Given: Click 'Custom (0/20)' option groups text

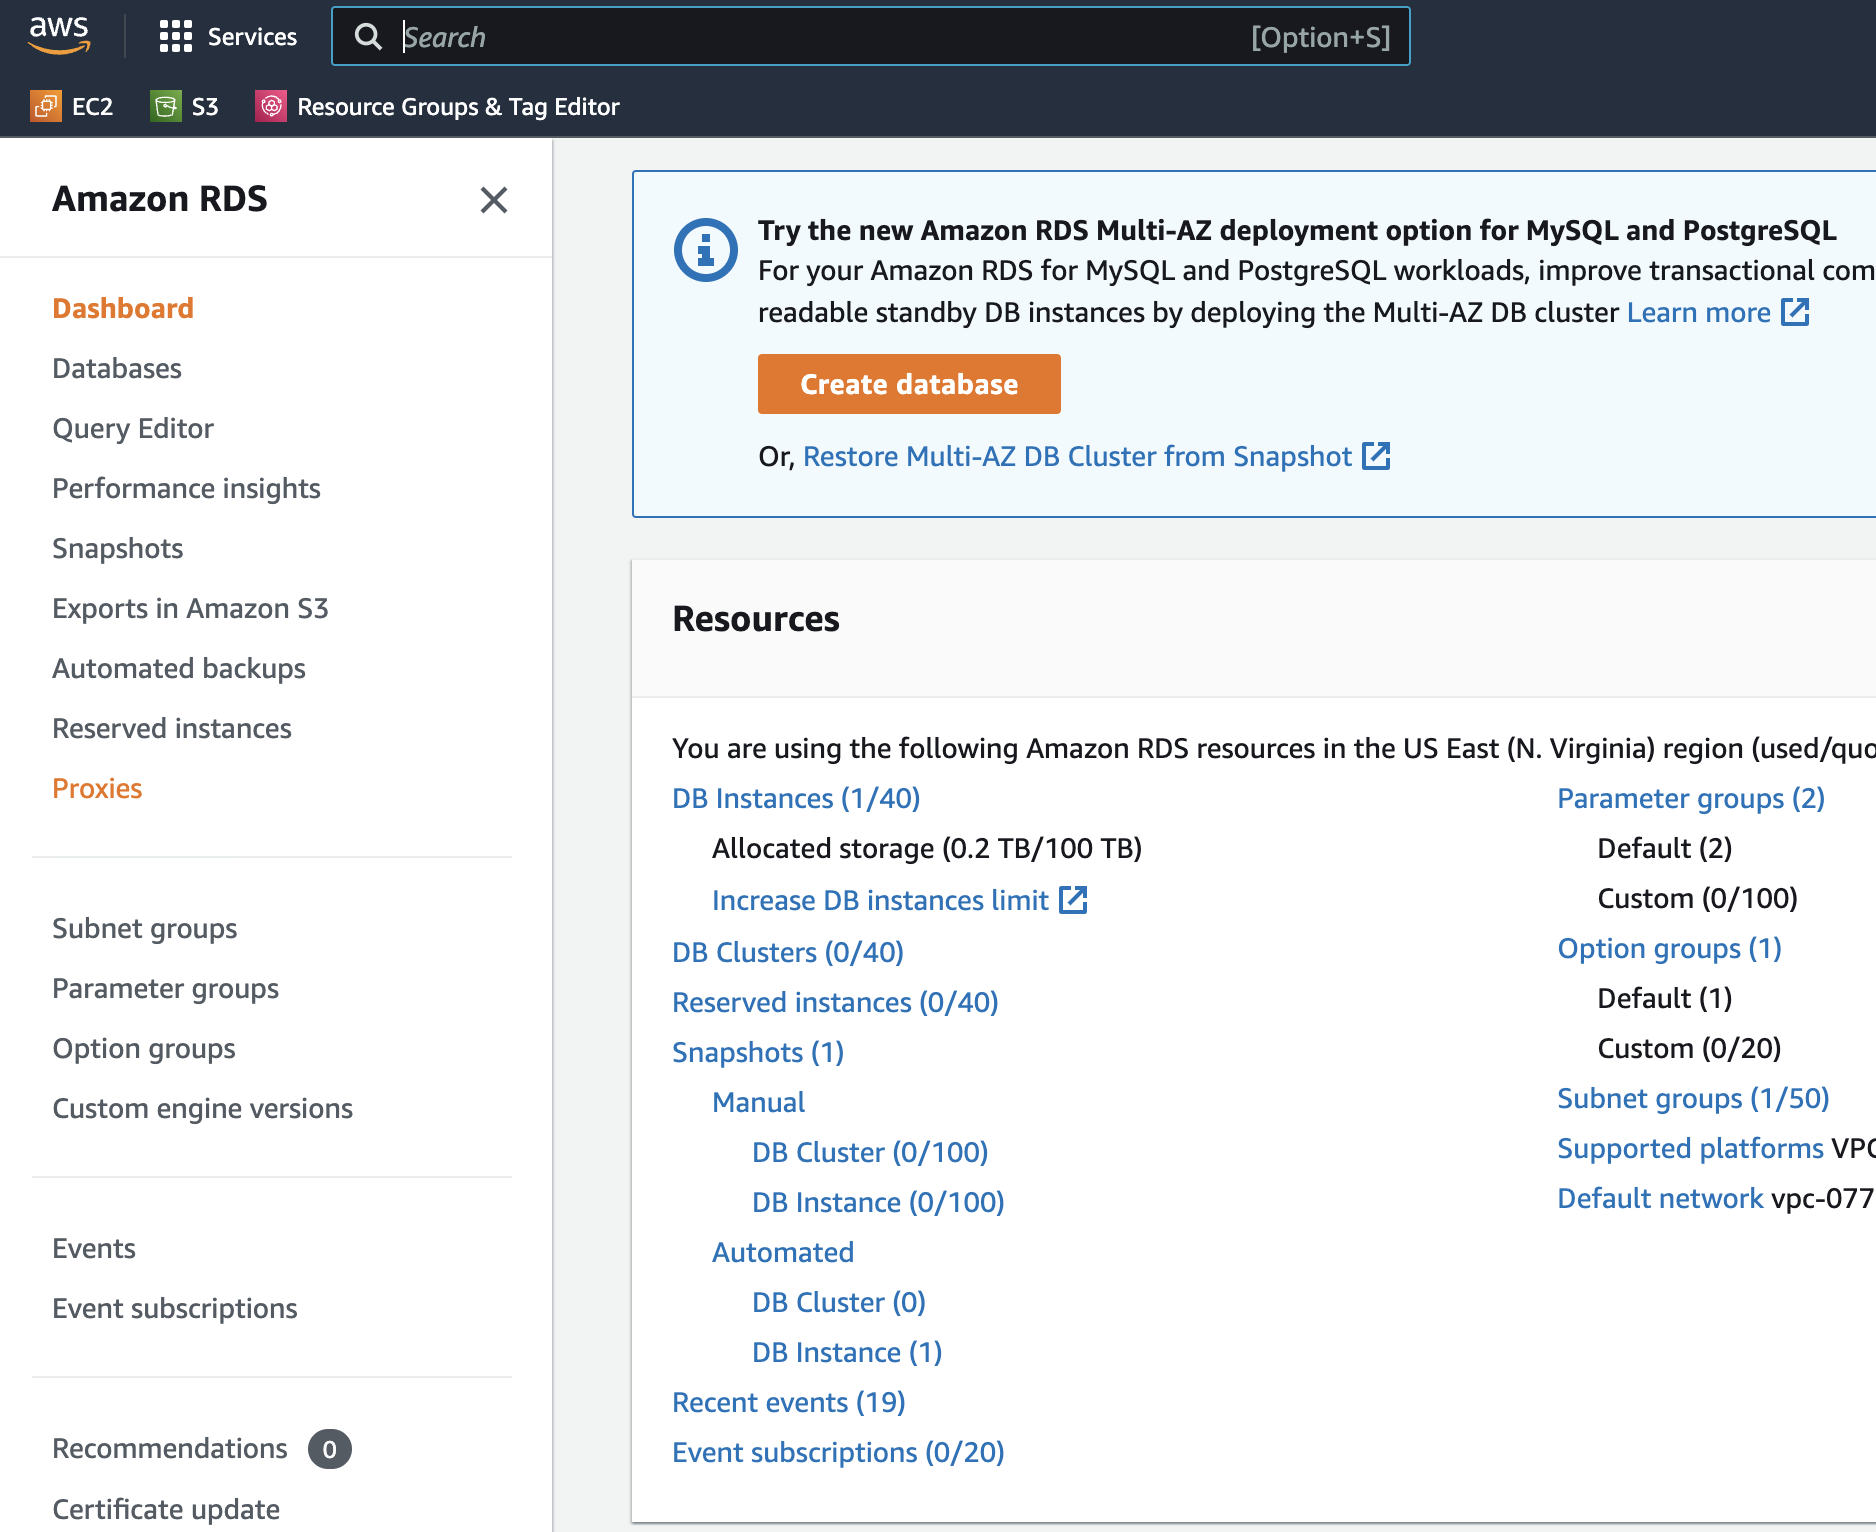Looking at the screenshot, I should tap(1690, 1048).
